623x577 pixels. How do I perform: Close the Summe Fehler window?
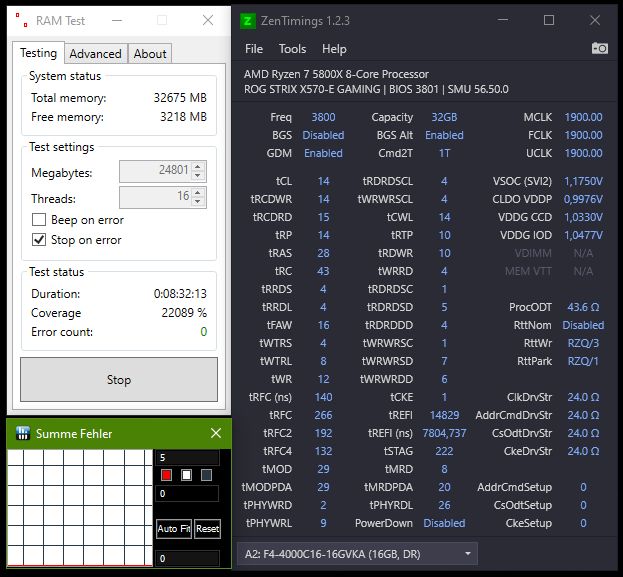[216, 433]
